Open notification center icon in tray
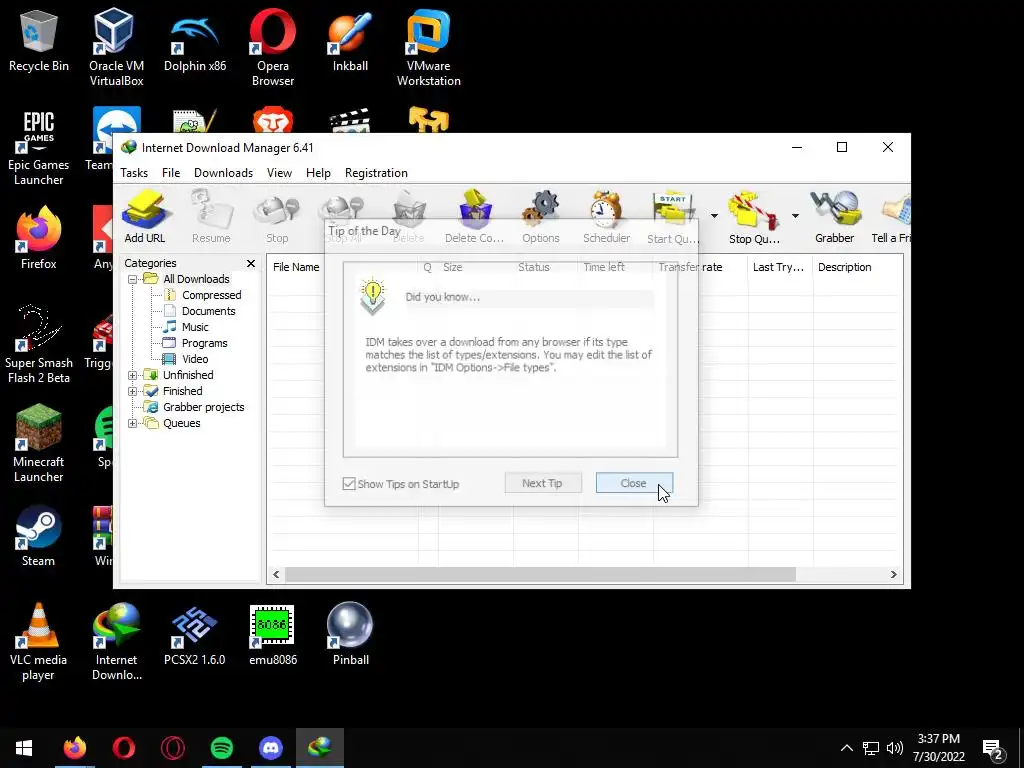The height and width of the screenshot is (768, 1024). [x=993, y=748]
